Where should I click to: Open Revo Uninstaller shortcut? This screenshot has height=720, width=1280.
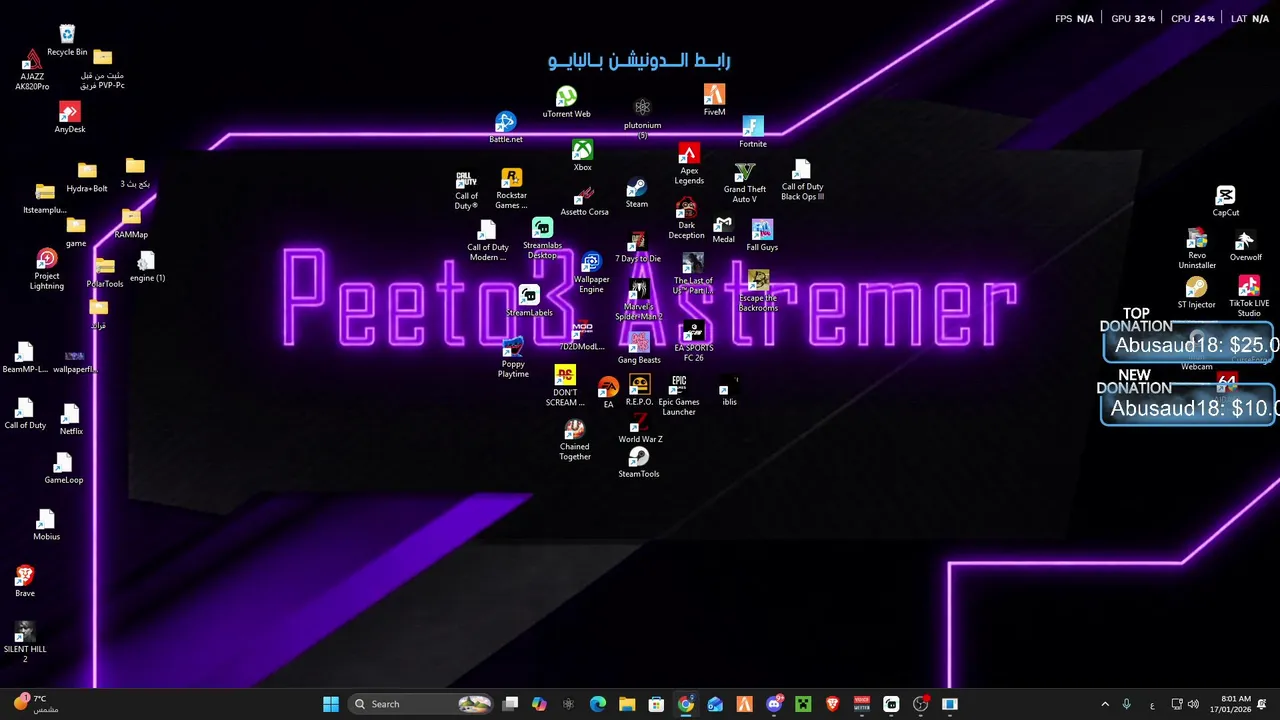(x=1197, y=250)
